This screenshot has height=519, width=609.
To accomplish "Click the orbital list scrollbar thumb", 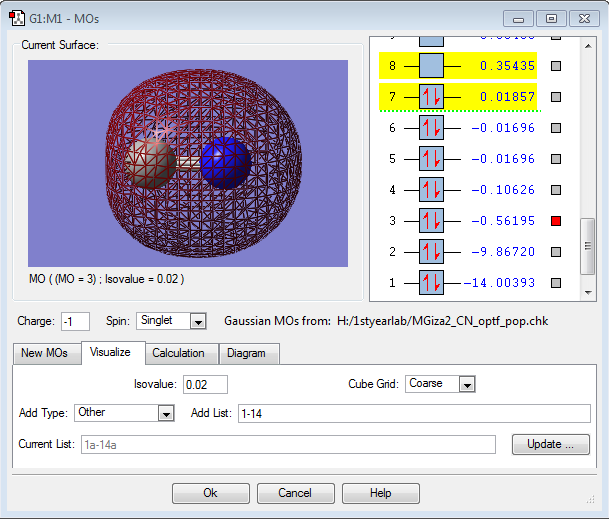I will point(588,246).
